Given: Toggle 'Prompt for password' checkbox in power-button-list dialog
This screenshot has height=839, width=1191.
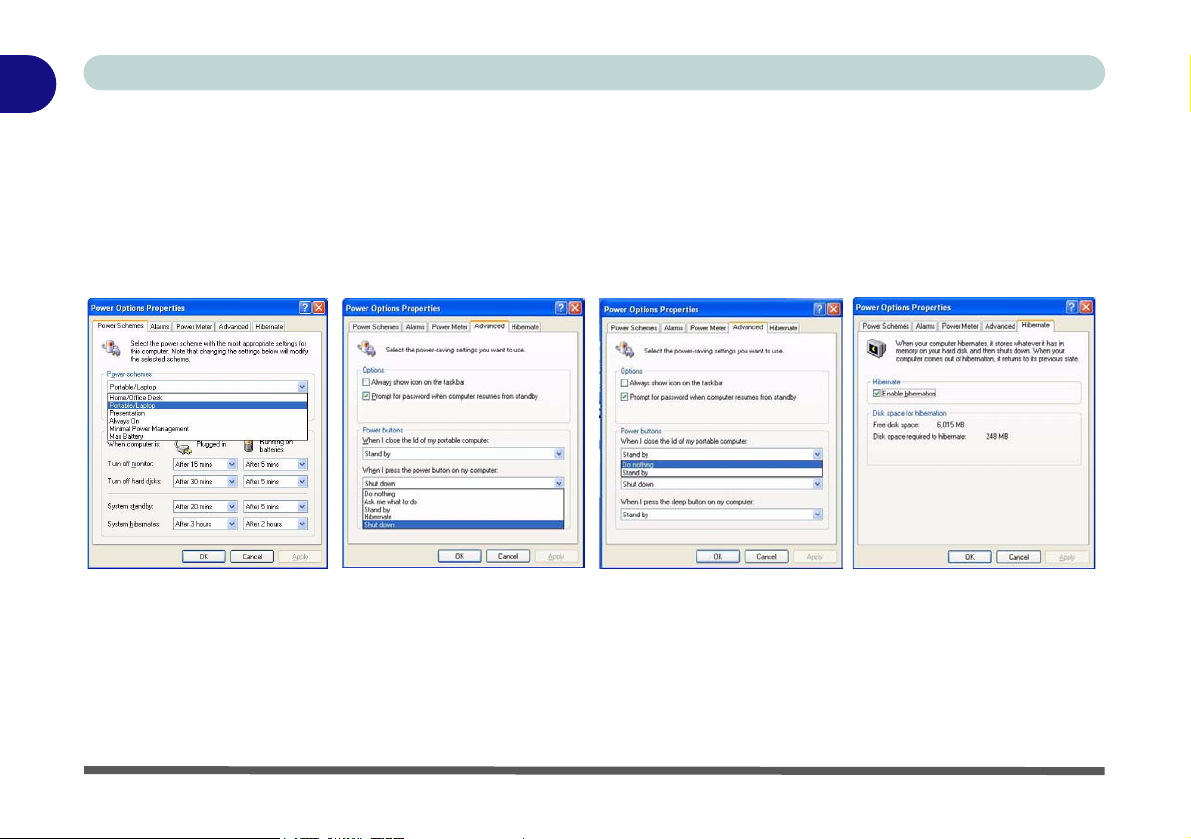Looking at the screenshot, I should click(366, 396).
